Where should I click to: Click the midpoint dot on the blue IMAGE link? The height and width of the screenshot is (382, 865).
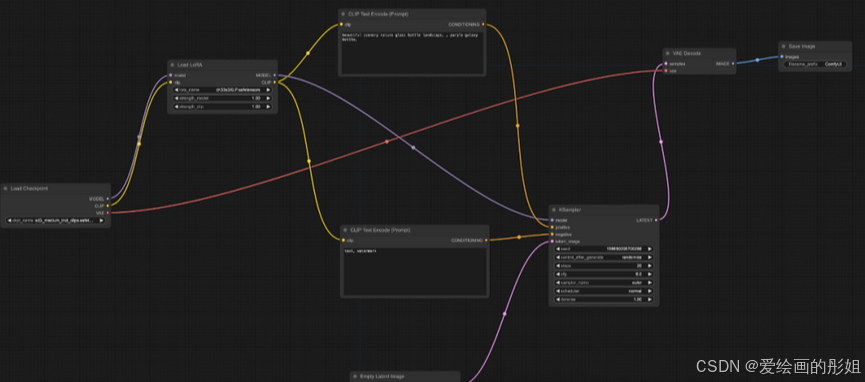tap(757, 60)
